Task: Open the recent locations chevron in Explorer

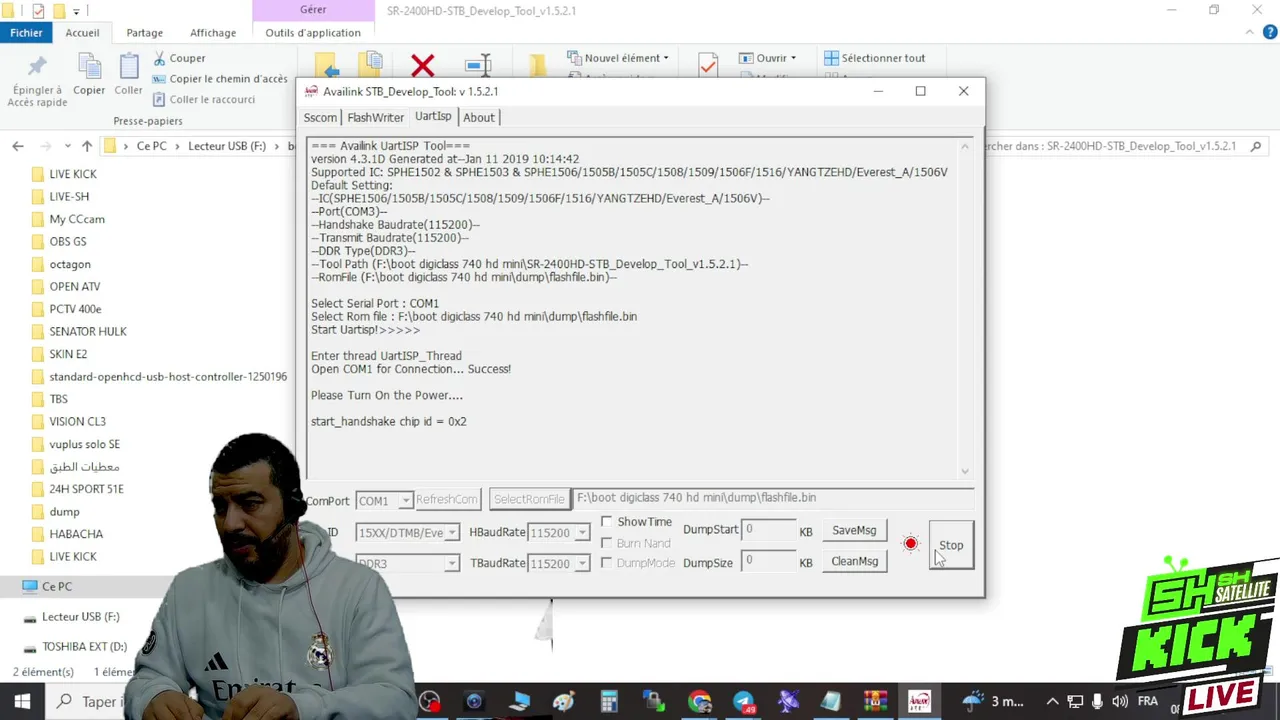Action: point(67,146)
